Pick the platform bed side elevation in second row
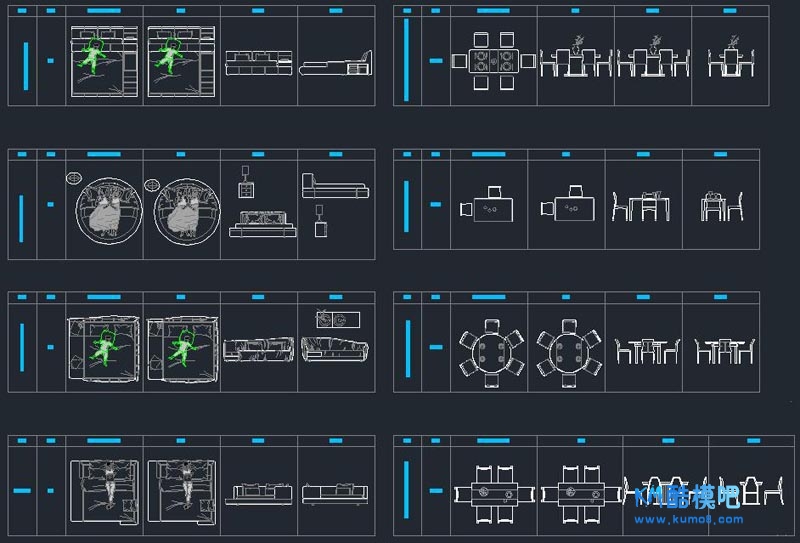Screen dimensions: 800x543 click(334, 186)
